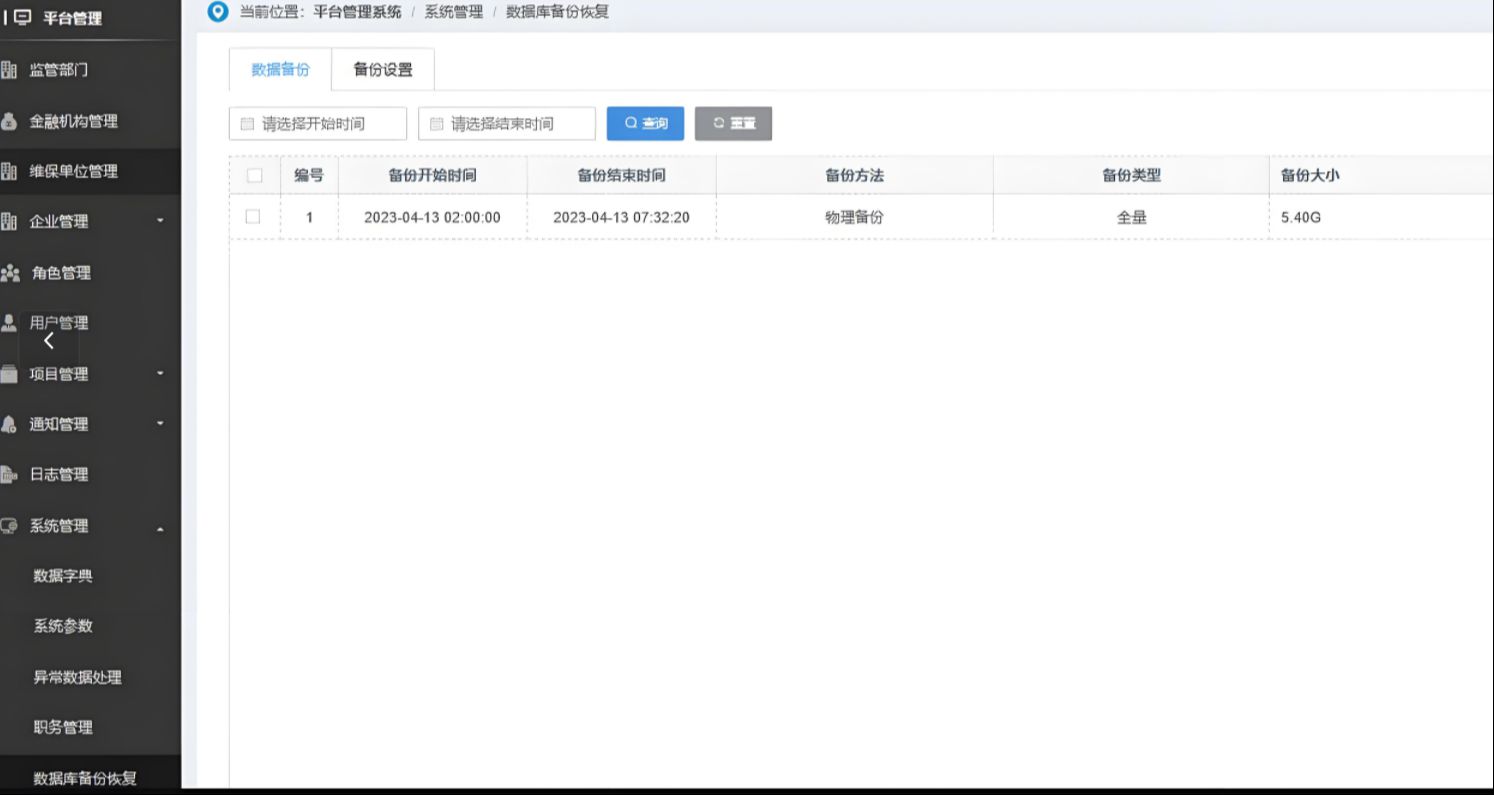Check the checkbox on backup row 1
Screen dimensions: 1494x795
click(x=253, y=216)
